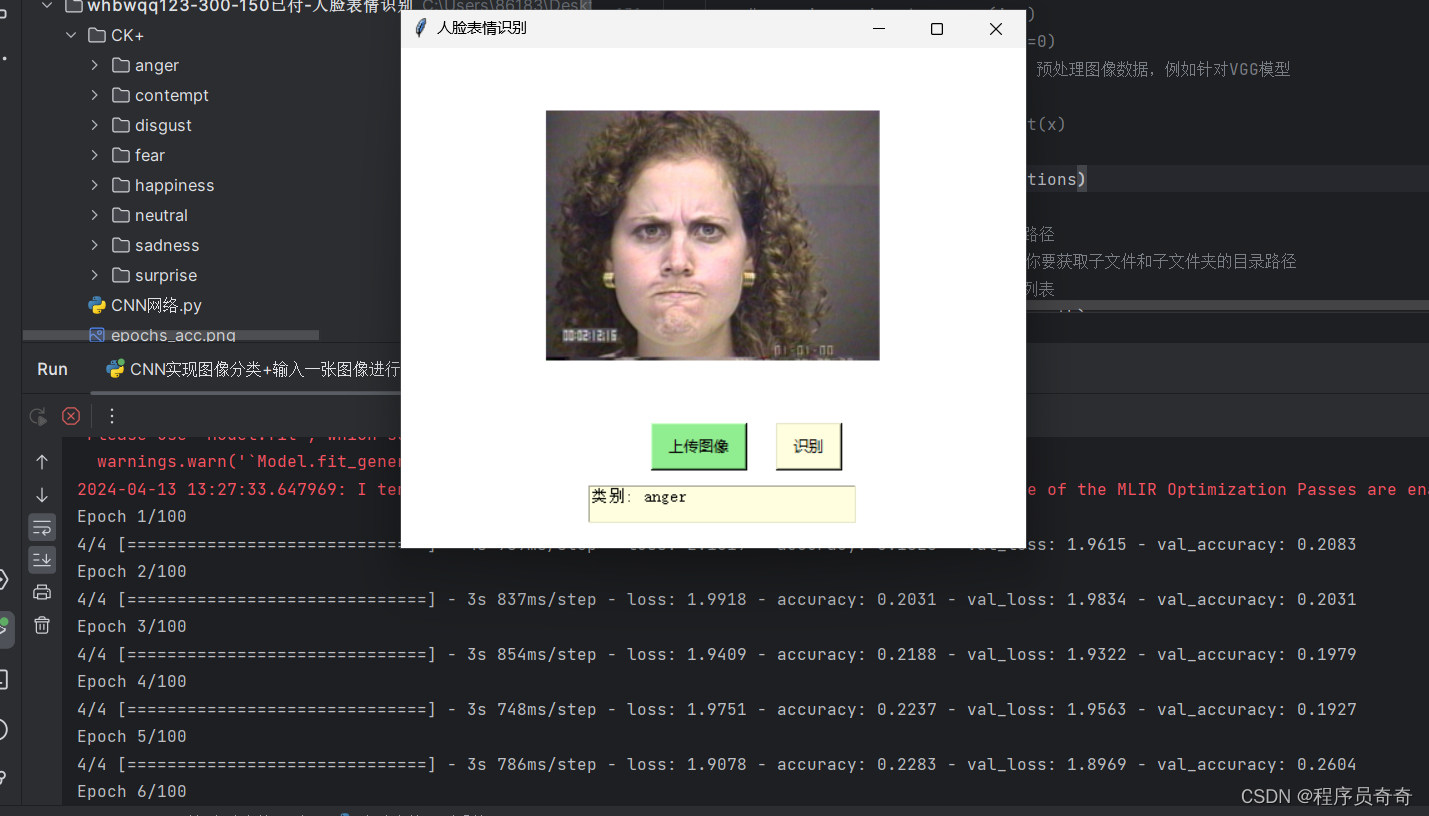1429x816 pixels.
Task: Expand the contempt folder chevron
Action: click(95, 95)
